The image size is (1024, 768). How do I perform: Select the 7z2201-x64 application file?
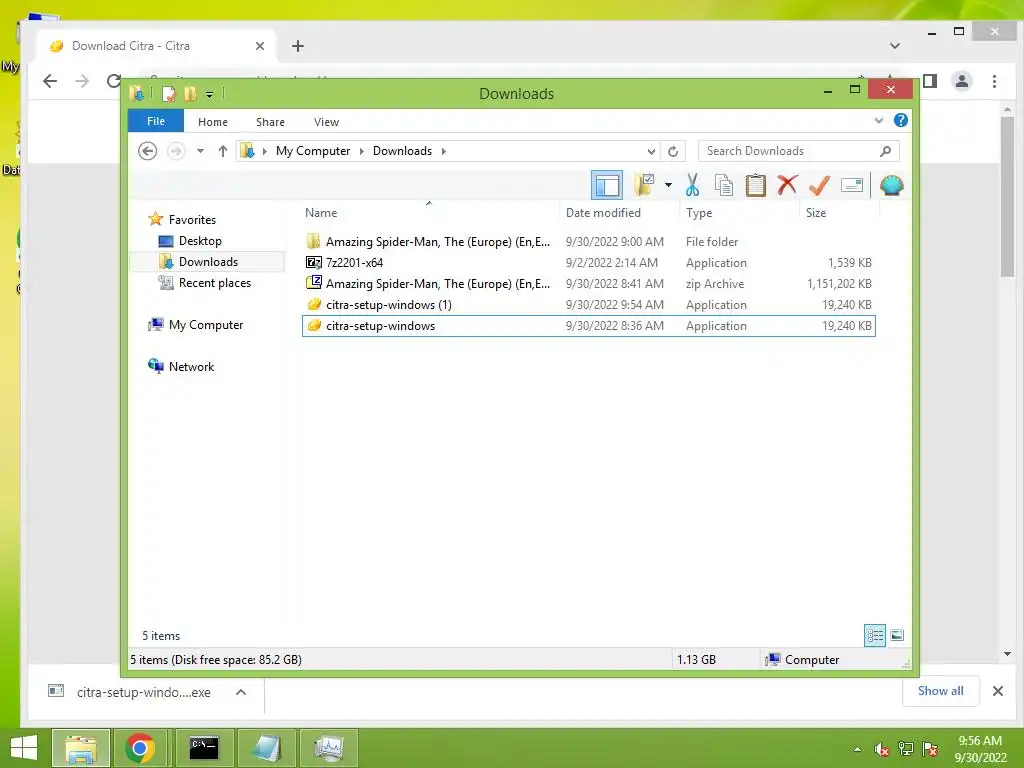tap(588, 263)
